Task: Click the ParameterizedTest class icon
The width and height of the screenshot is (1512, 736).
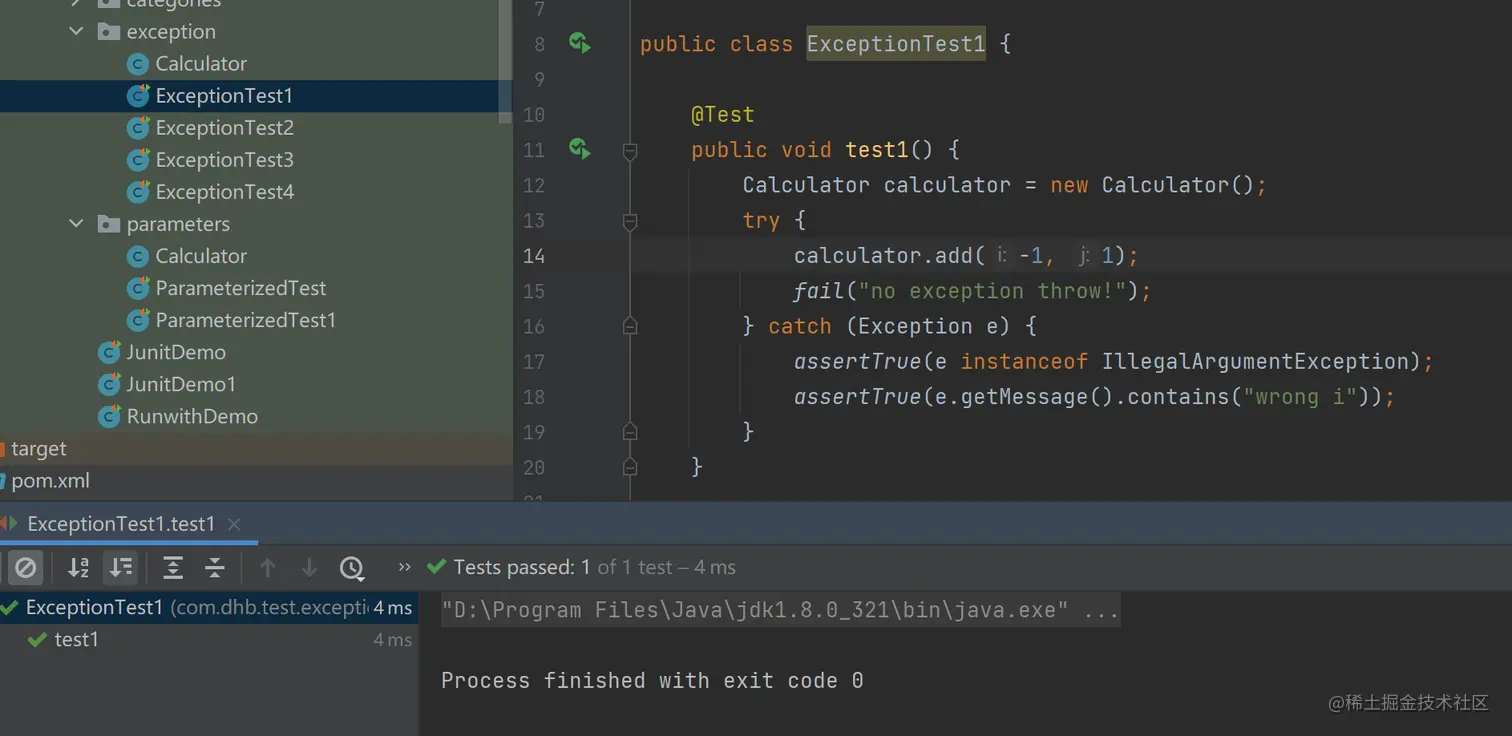Action: 138,288
